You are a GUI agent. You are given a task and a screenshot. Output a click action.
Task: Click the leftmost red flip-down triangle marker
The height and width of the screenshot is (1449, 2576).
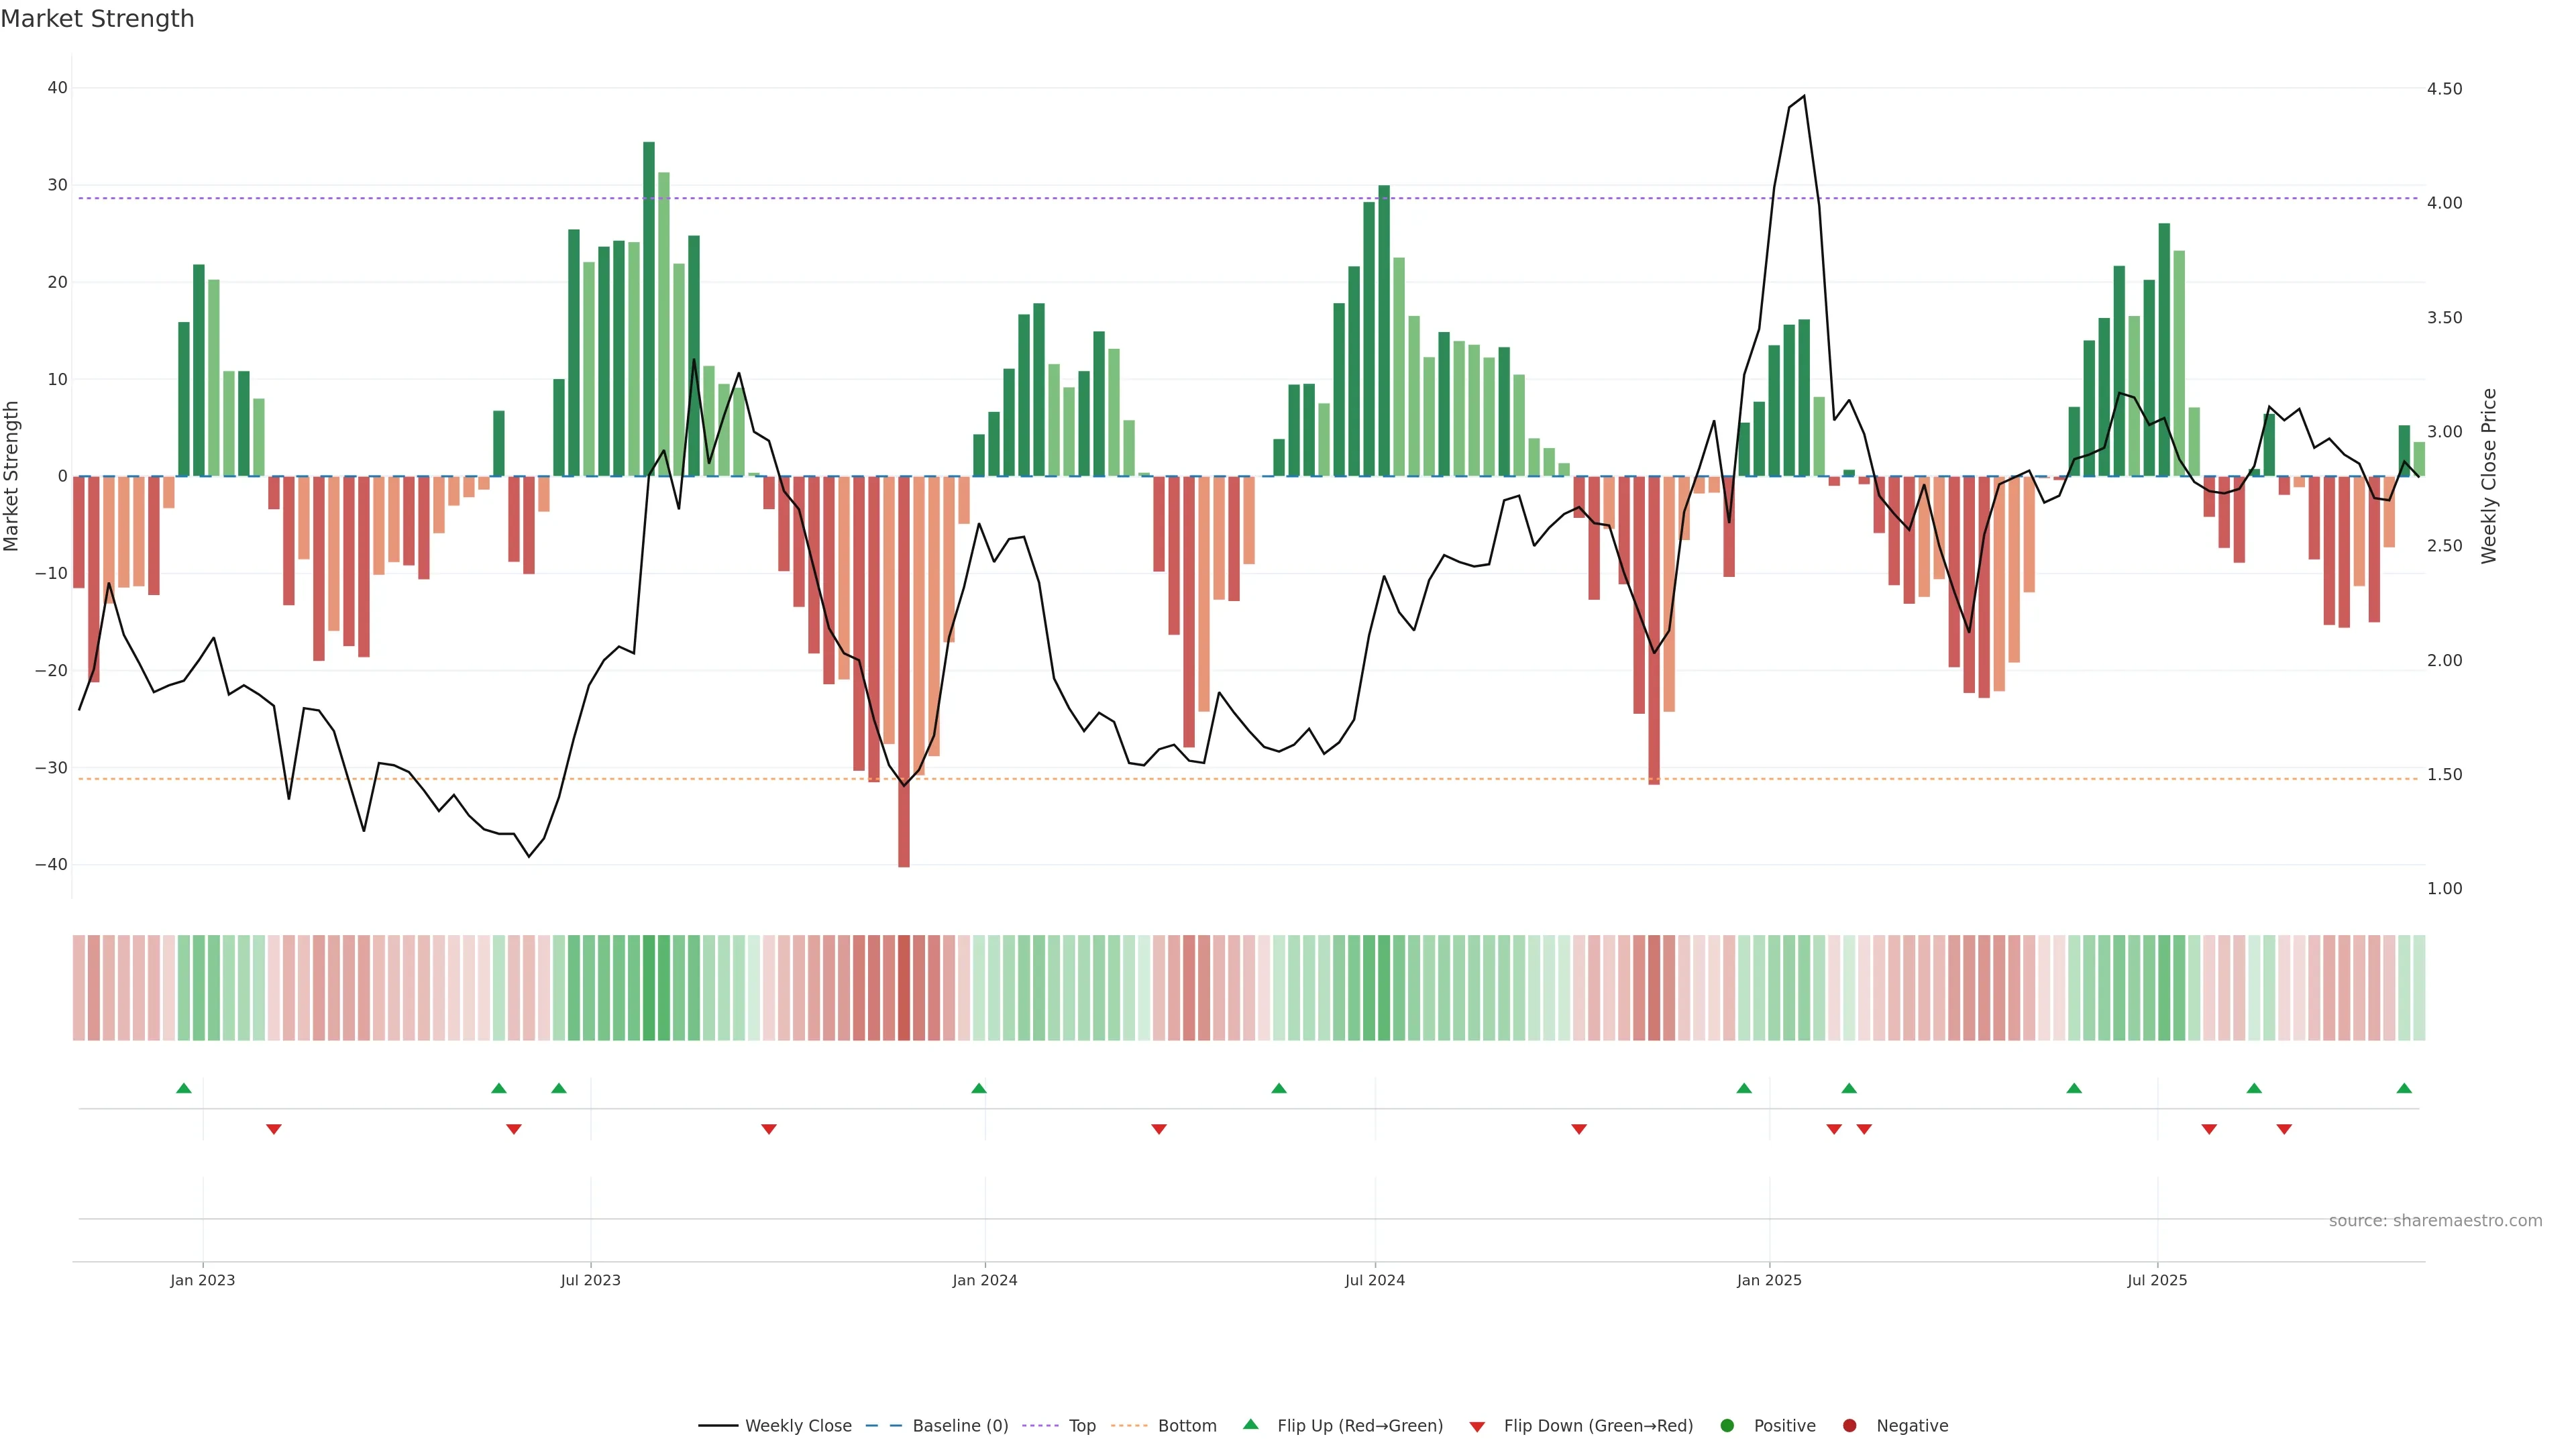(x=274, y=1129)
